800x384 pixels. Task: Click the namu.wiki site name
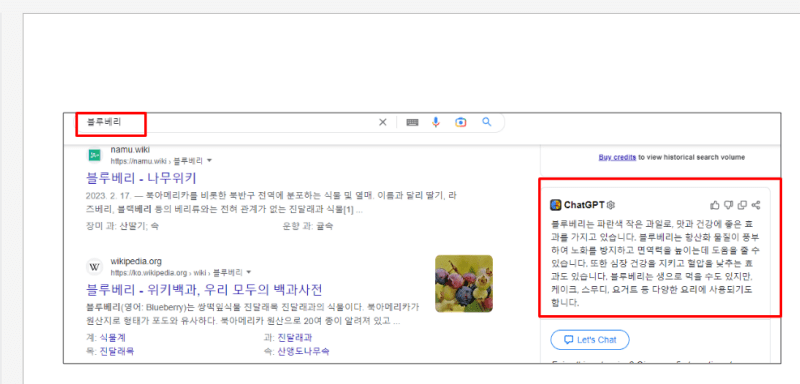pyautogui.click(x=130, y=150)
